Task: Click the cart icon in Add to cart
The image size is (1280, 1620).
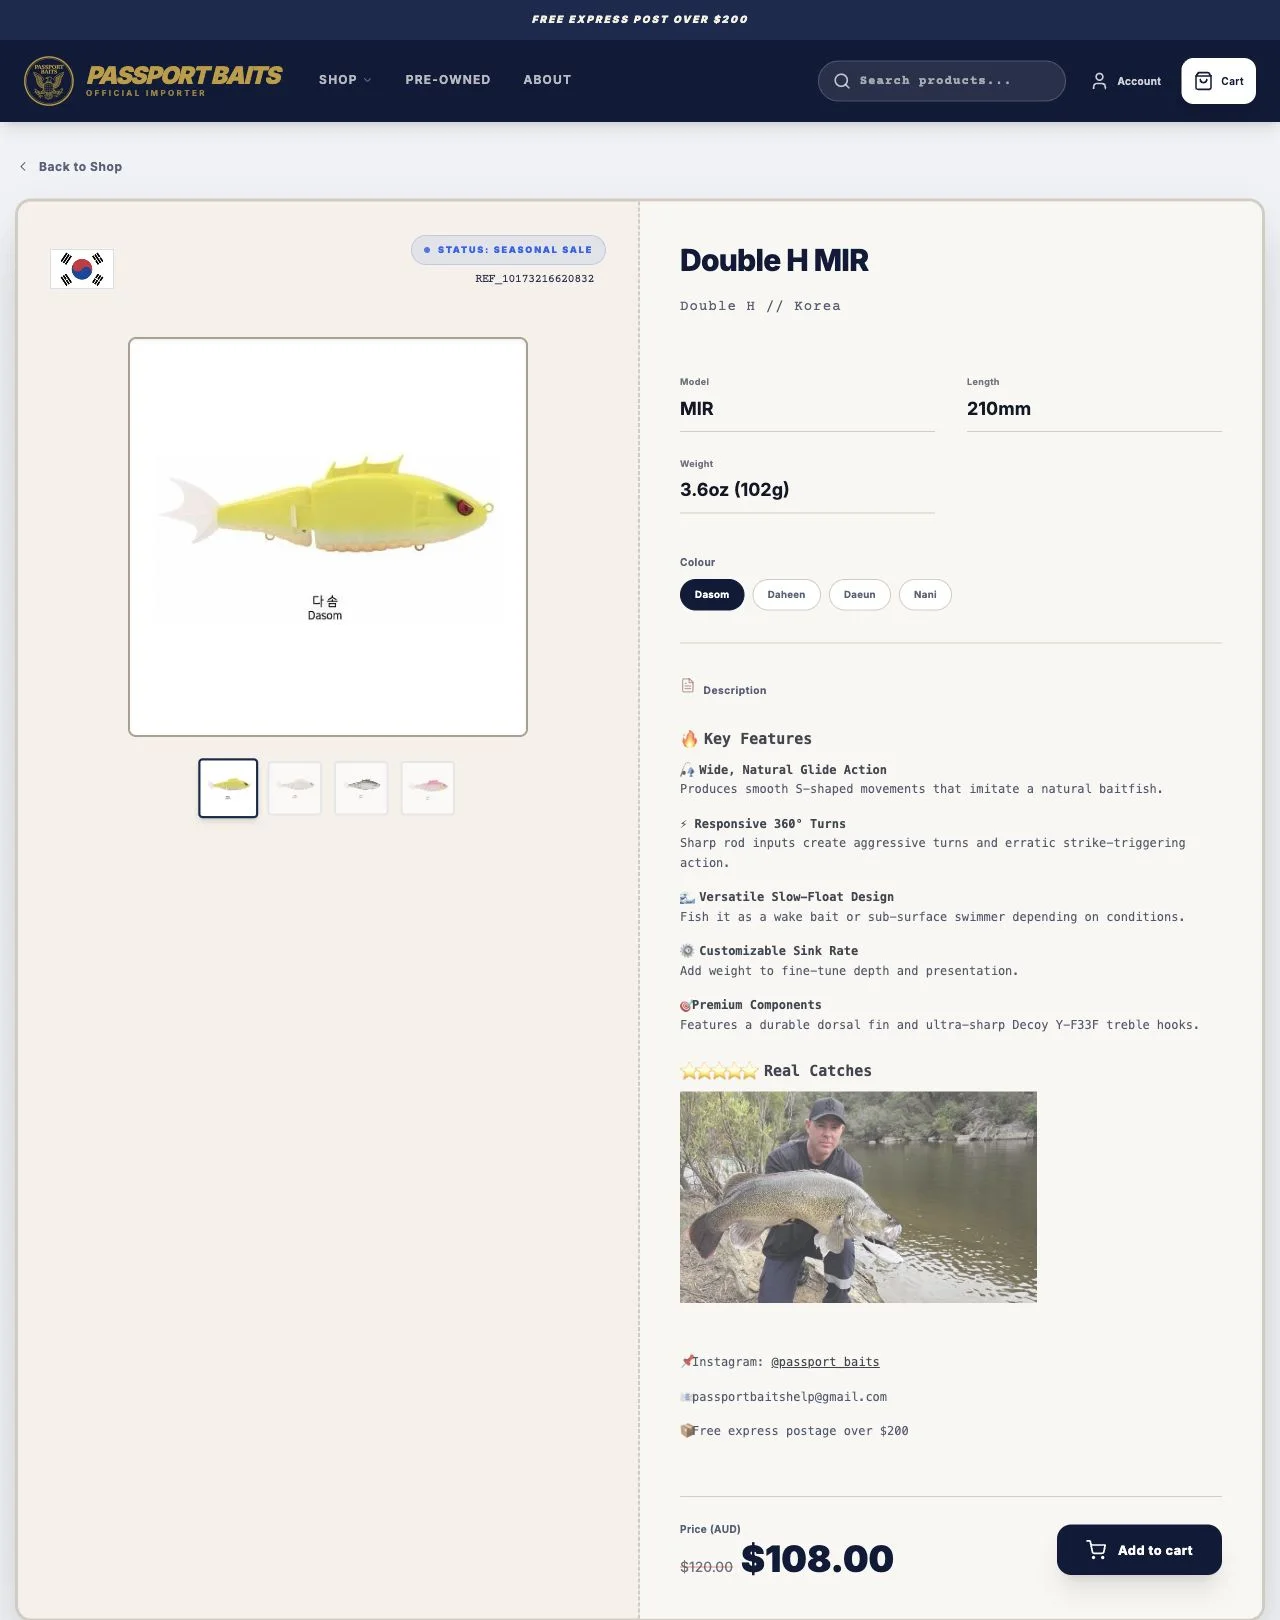Action: pyautogui.click(x=1097, y=1550)
